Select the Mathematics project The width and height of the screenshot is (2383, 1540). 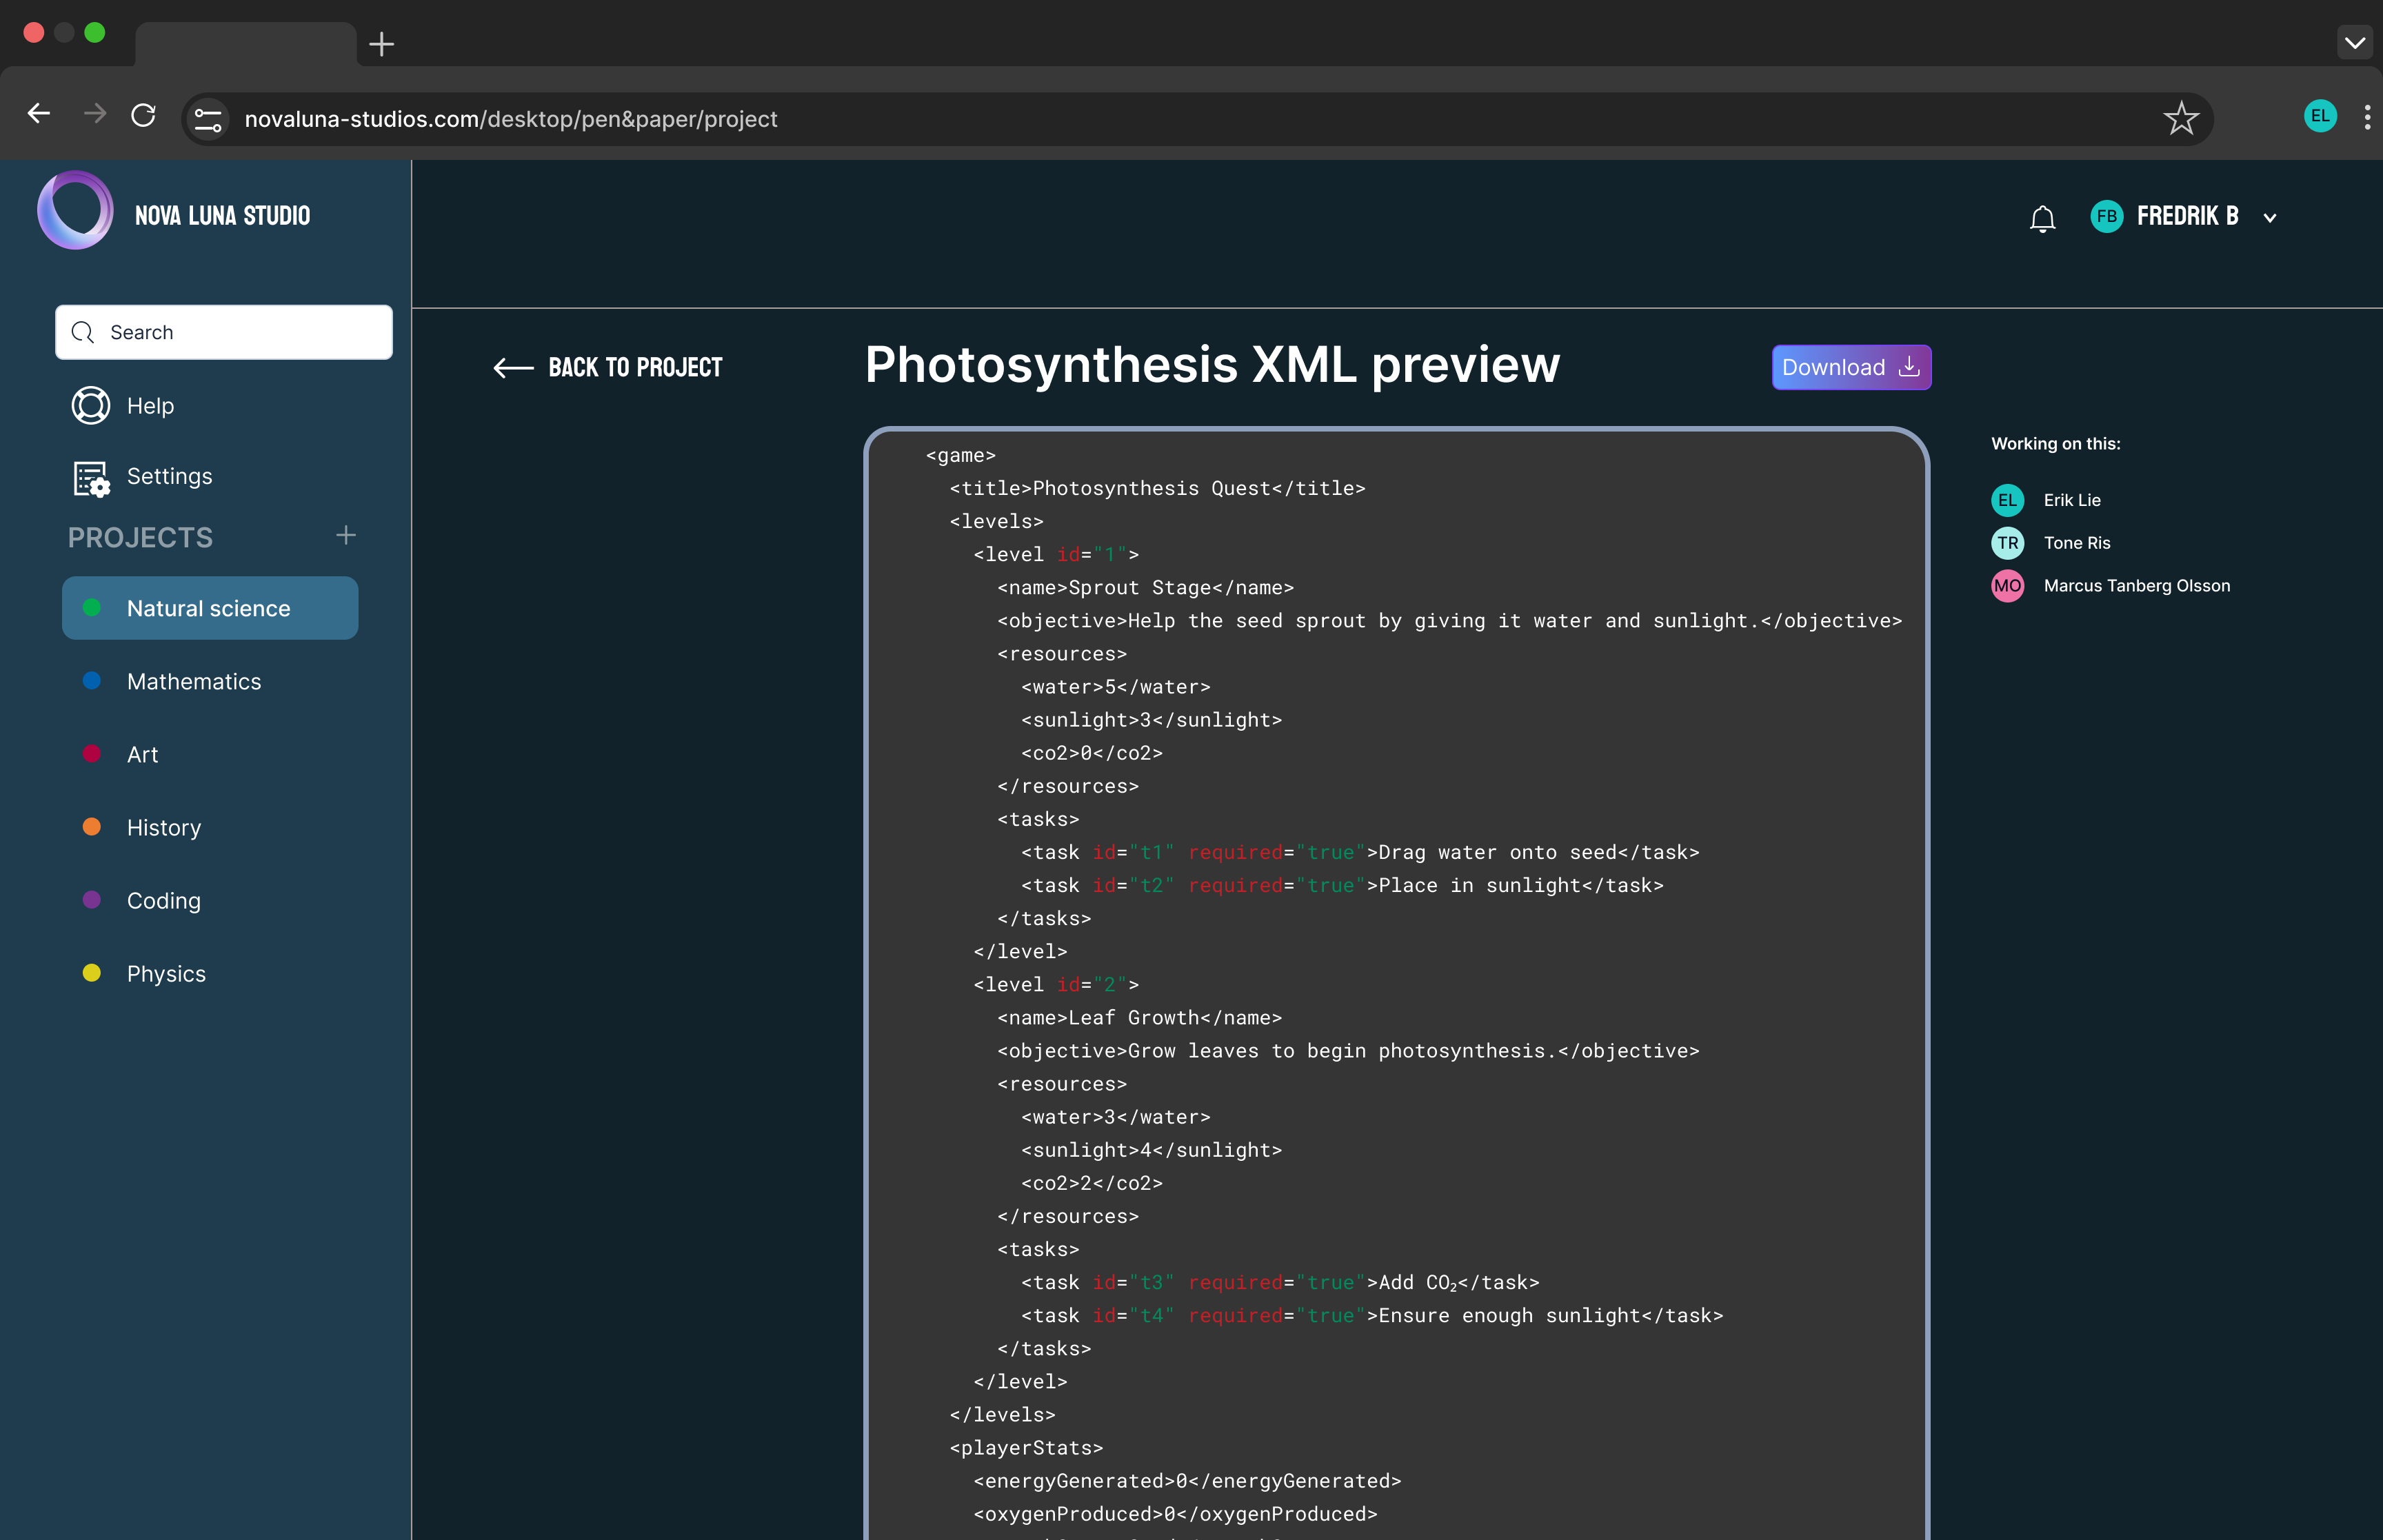(x=194, y=681)
